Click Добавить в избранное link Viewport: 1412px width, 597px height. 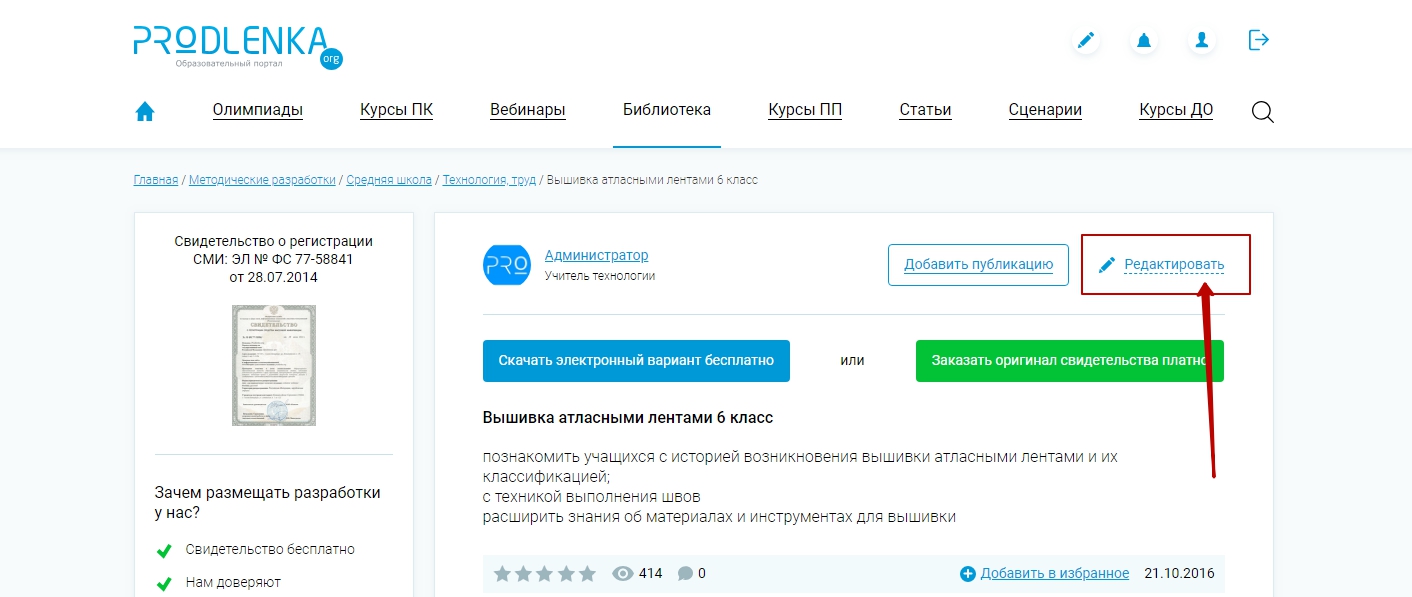click(1054, 573)
